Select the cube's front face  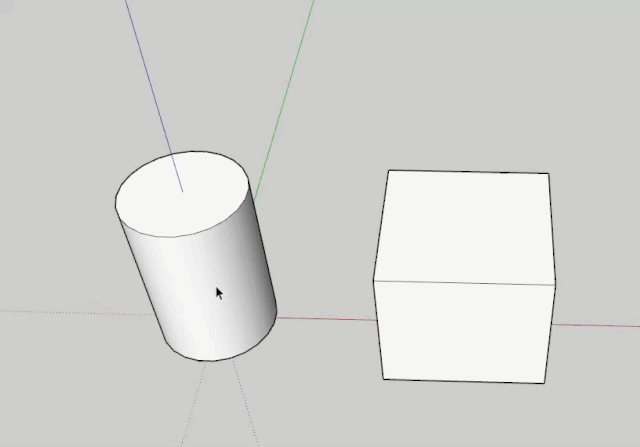(x=464, y=331)
